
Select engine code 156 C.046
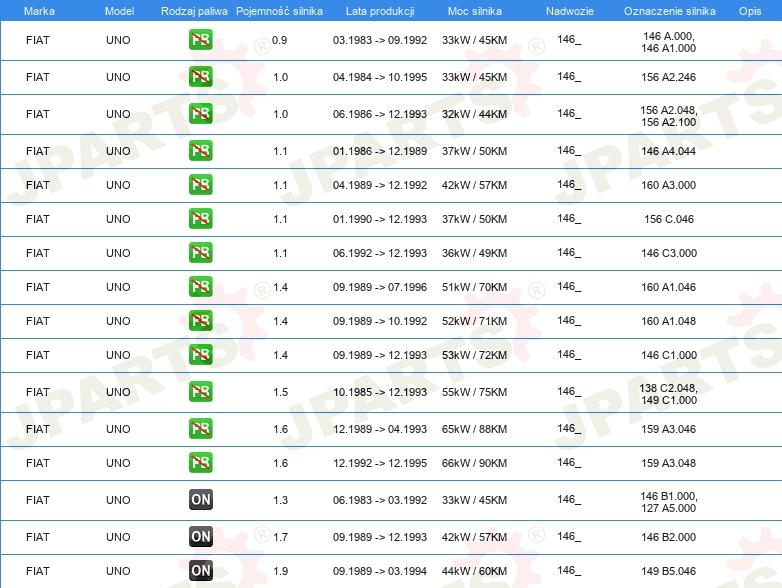click(669, 219)
